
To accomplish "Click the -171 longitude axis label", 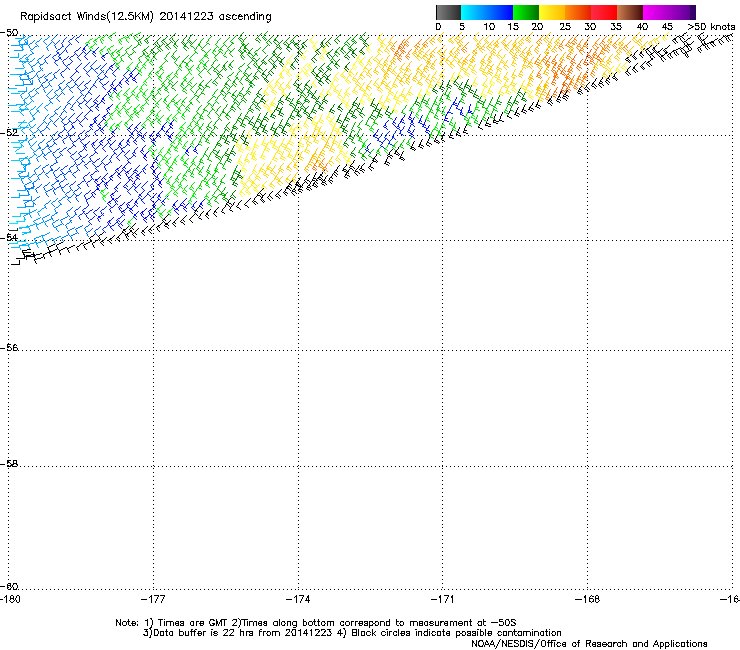I will (x=443, y=599).
